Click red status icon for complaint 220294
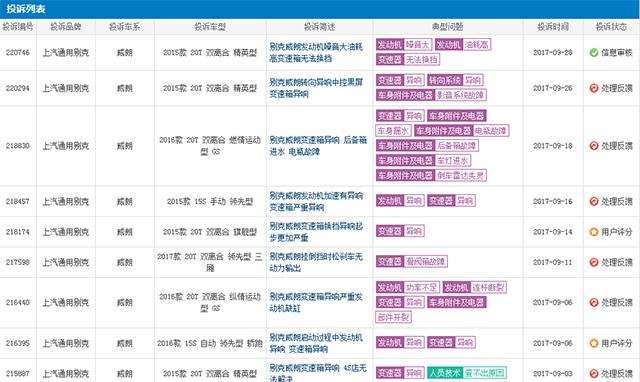This screenshot has height=382, width=640. [x=594, y=88]
